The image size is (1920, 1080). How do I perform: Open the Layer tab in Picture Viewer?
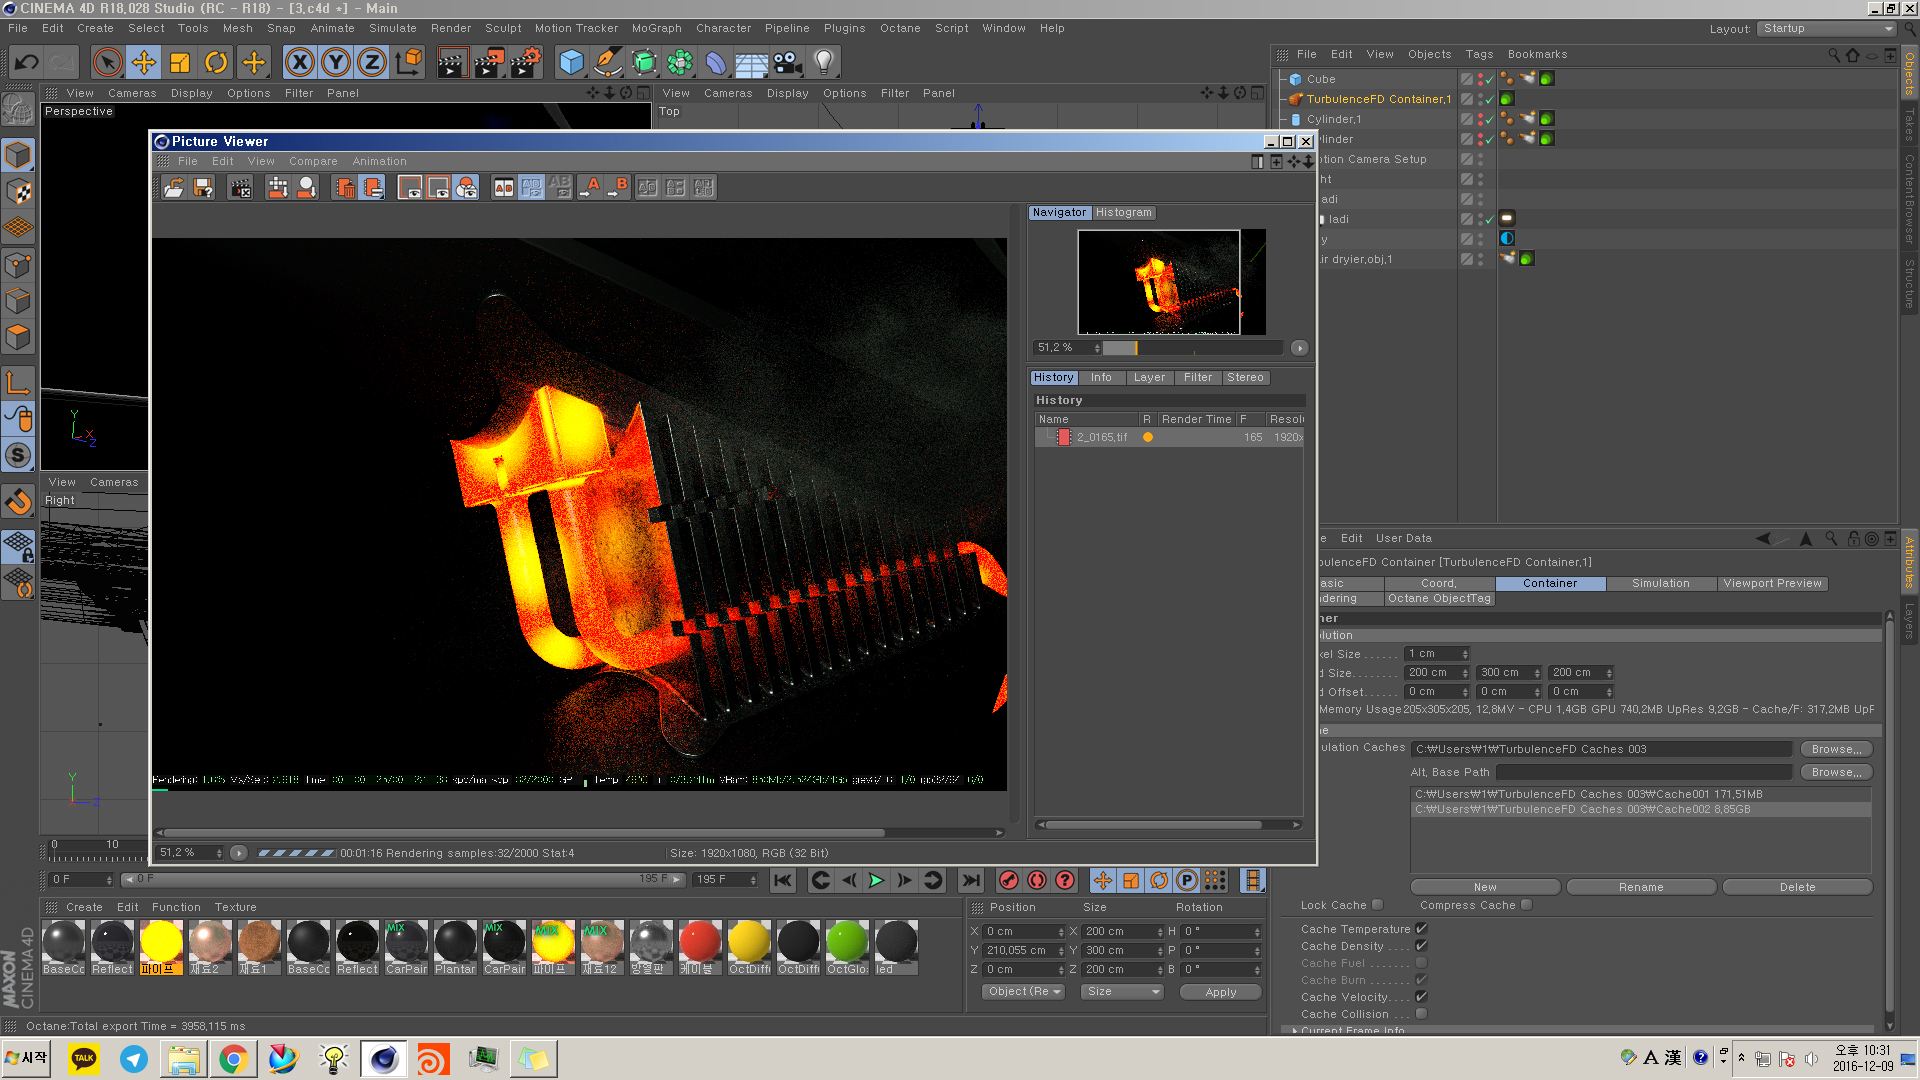pyautogui.click(x=1149, y=377)
